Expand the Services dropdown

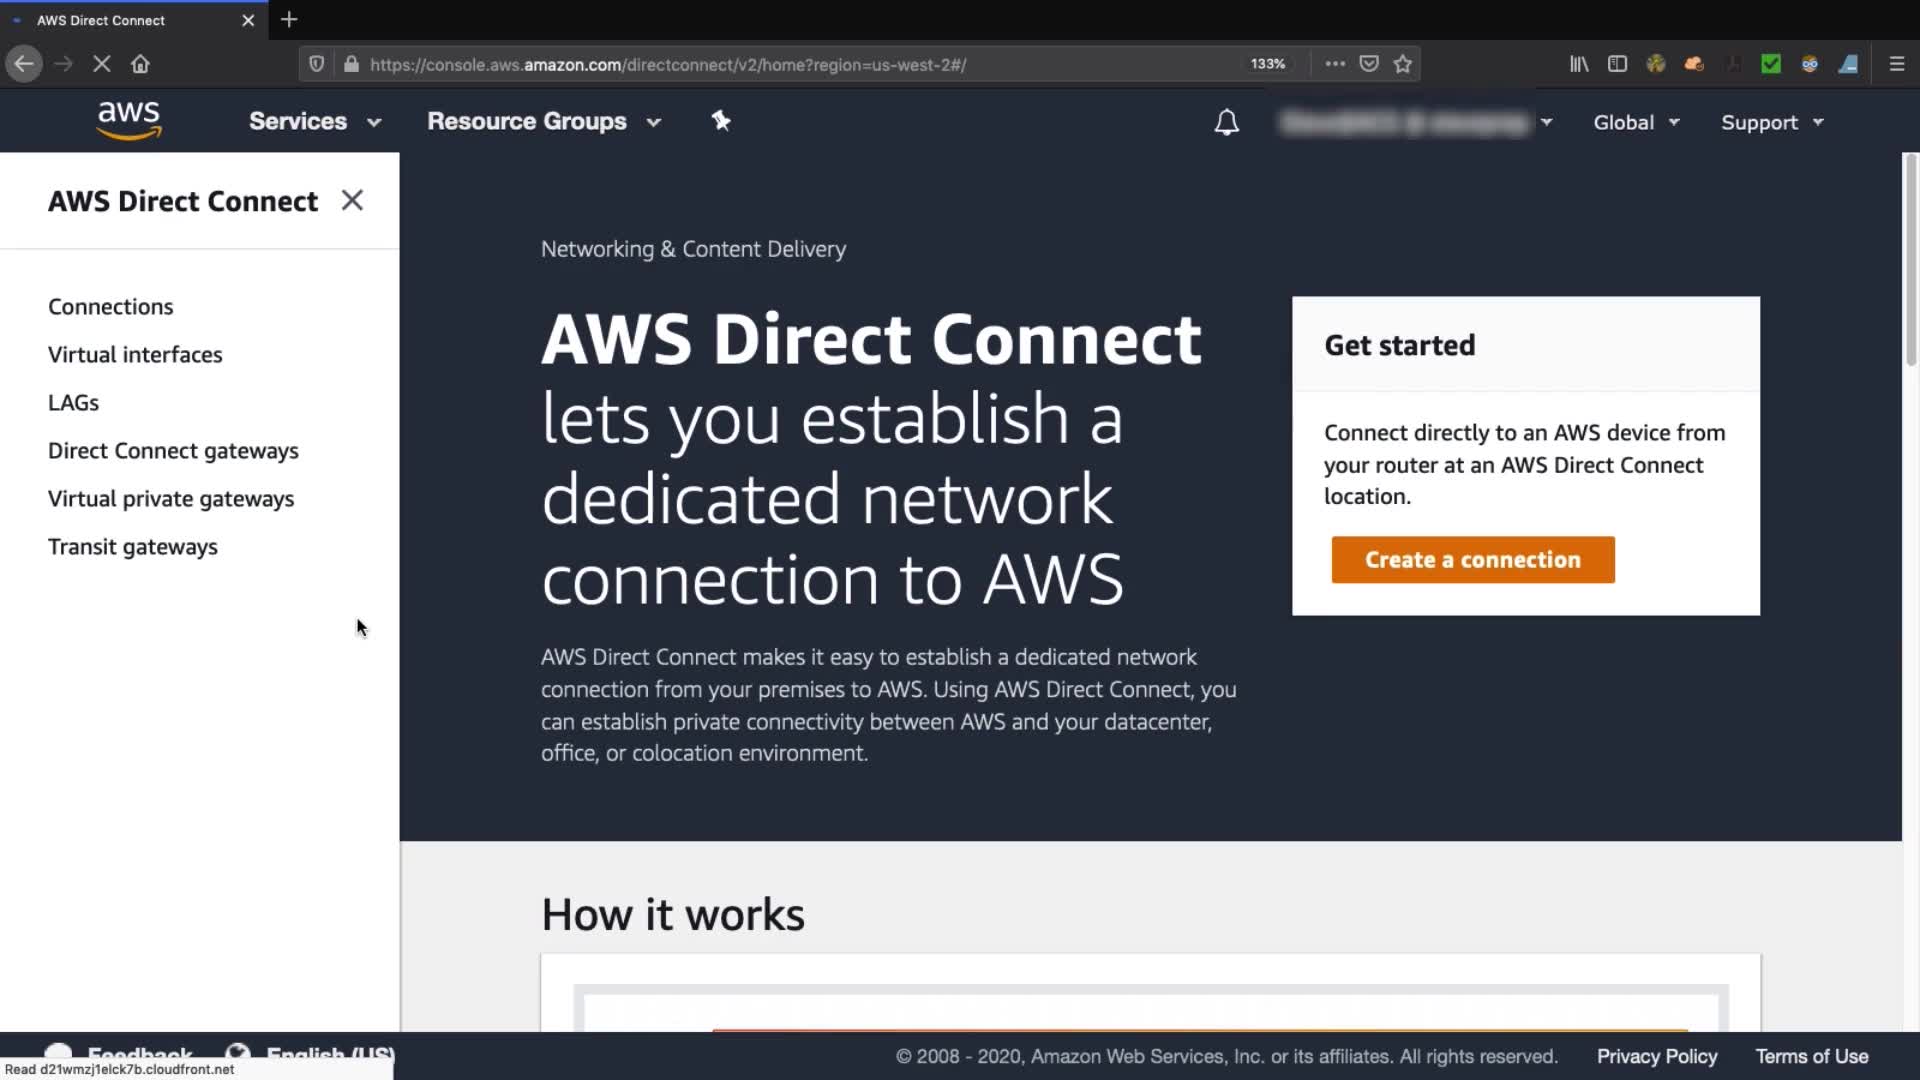point(314,121)
